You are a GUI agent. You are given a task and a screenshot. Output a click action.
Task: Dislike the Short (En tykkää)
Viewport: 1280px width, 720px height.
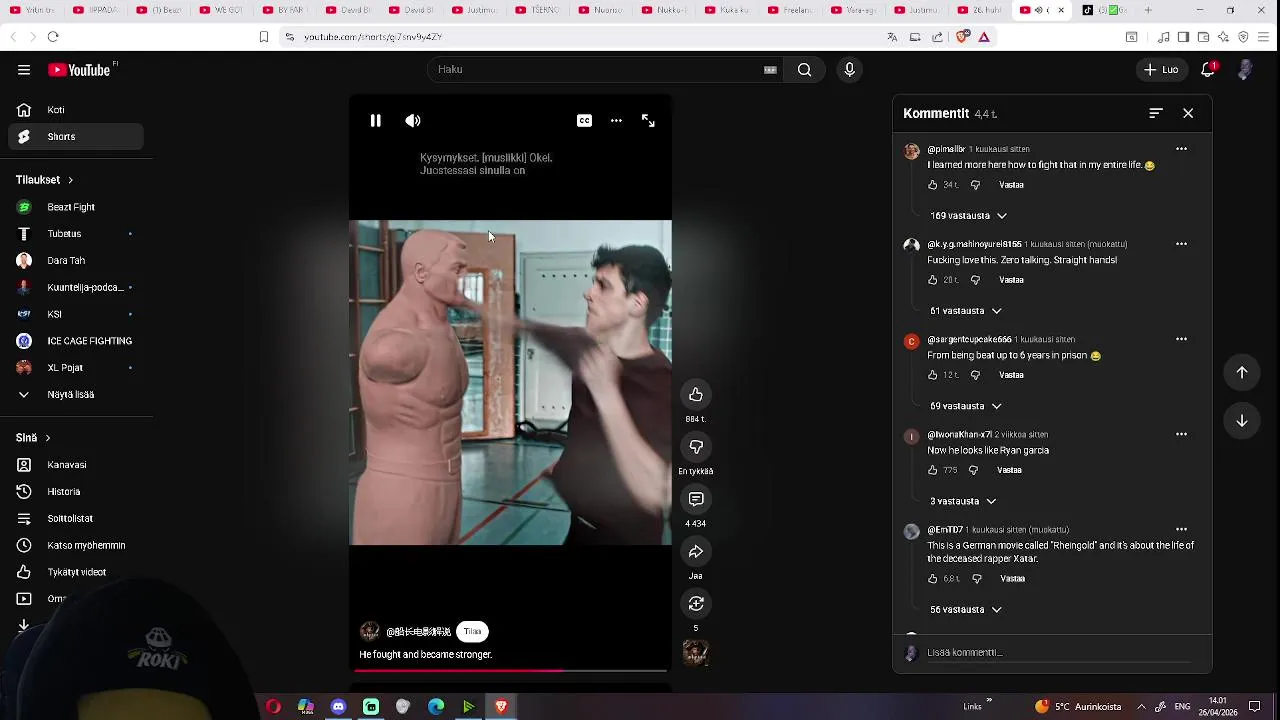click(x=696, y=446)
